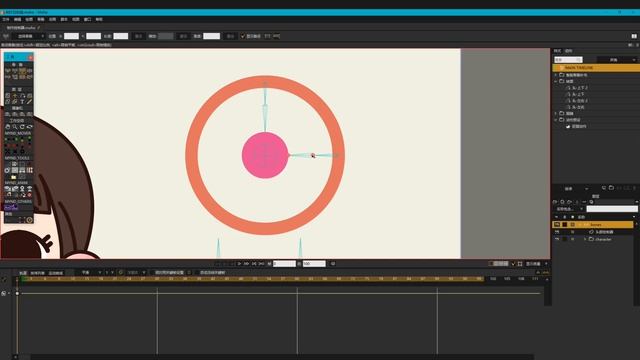The image size is (640, 360).
Task: Switch to the 通道 timeline tab
Action: click(x=23, y=273)
